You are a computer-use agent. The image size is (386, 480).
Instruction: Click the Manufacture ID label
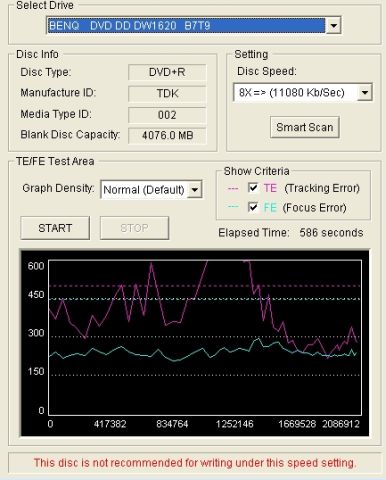58,93
